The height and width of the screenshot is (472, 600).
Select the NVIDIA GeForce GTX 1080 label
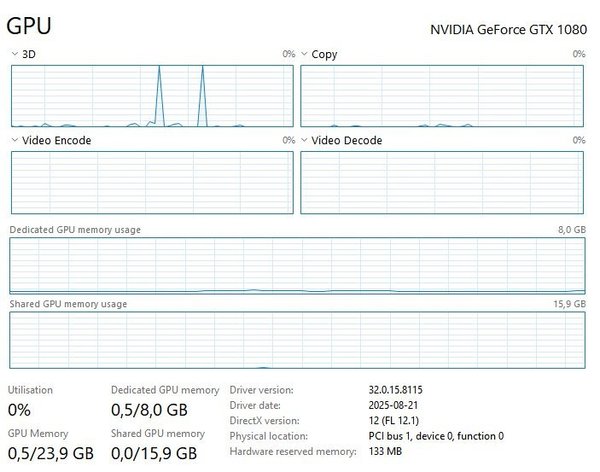pos(508,29)
